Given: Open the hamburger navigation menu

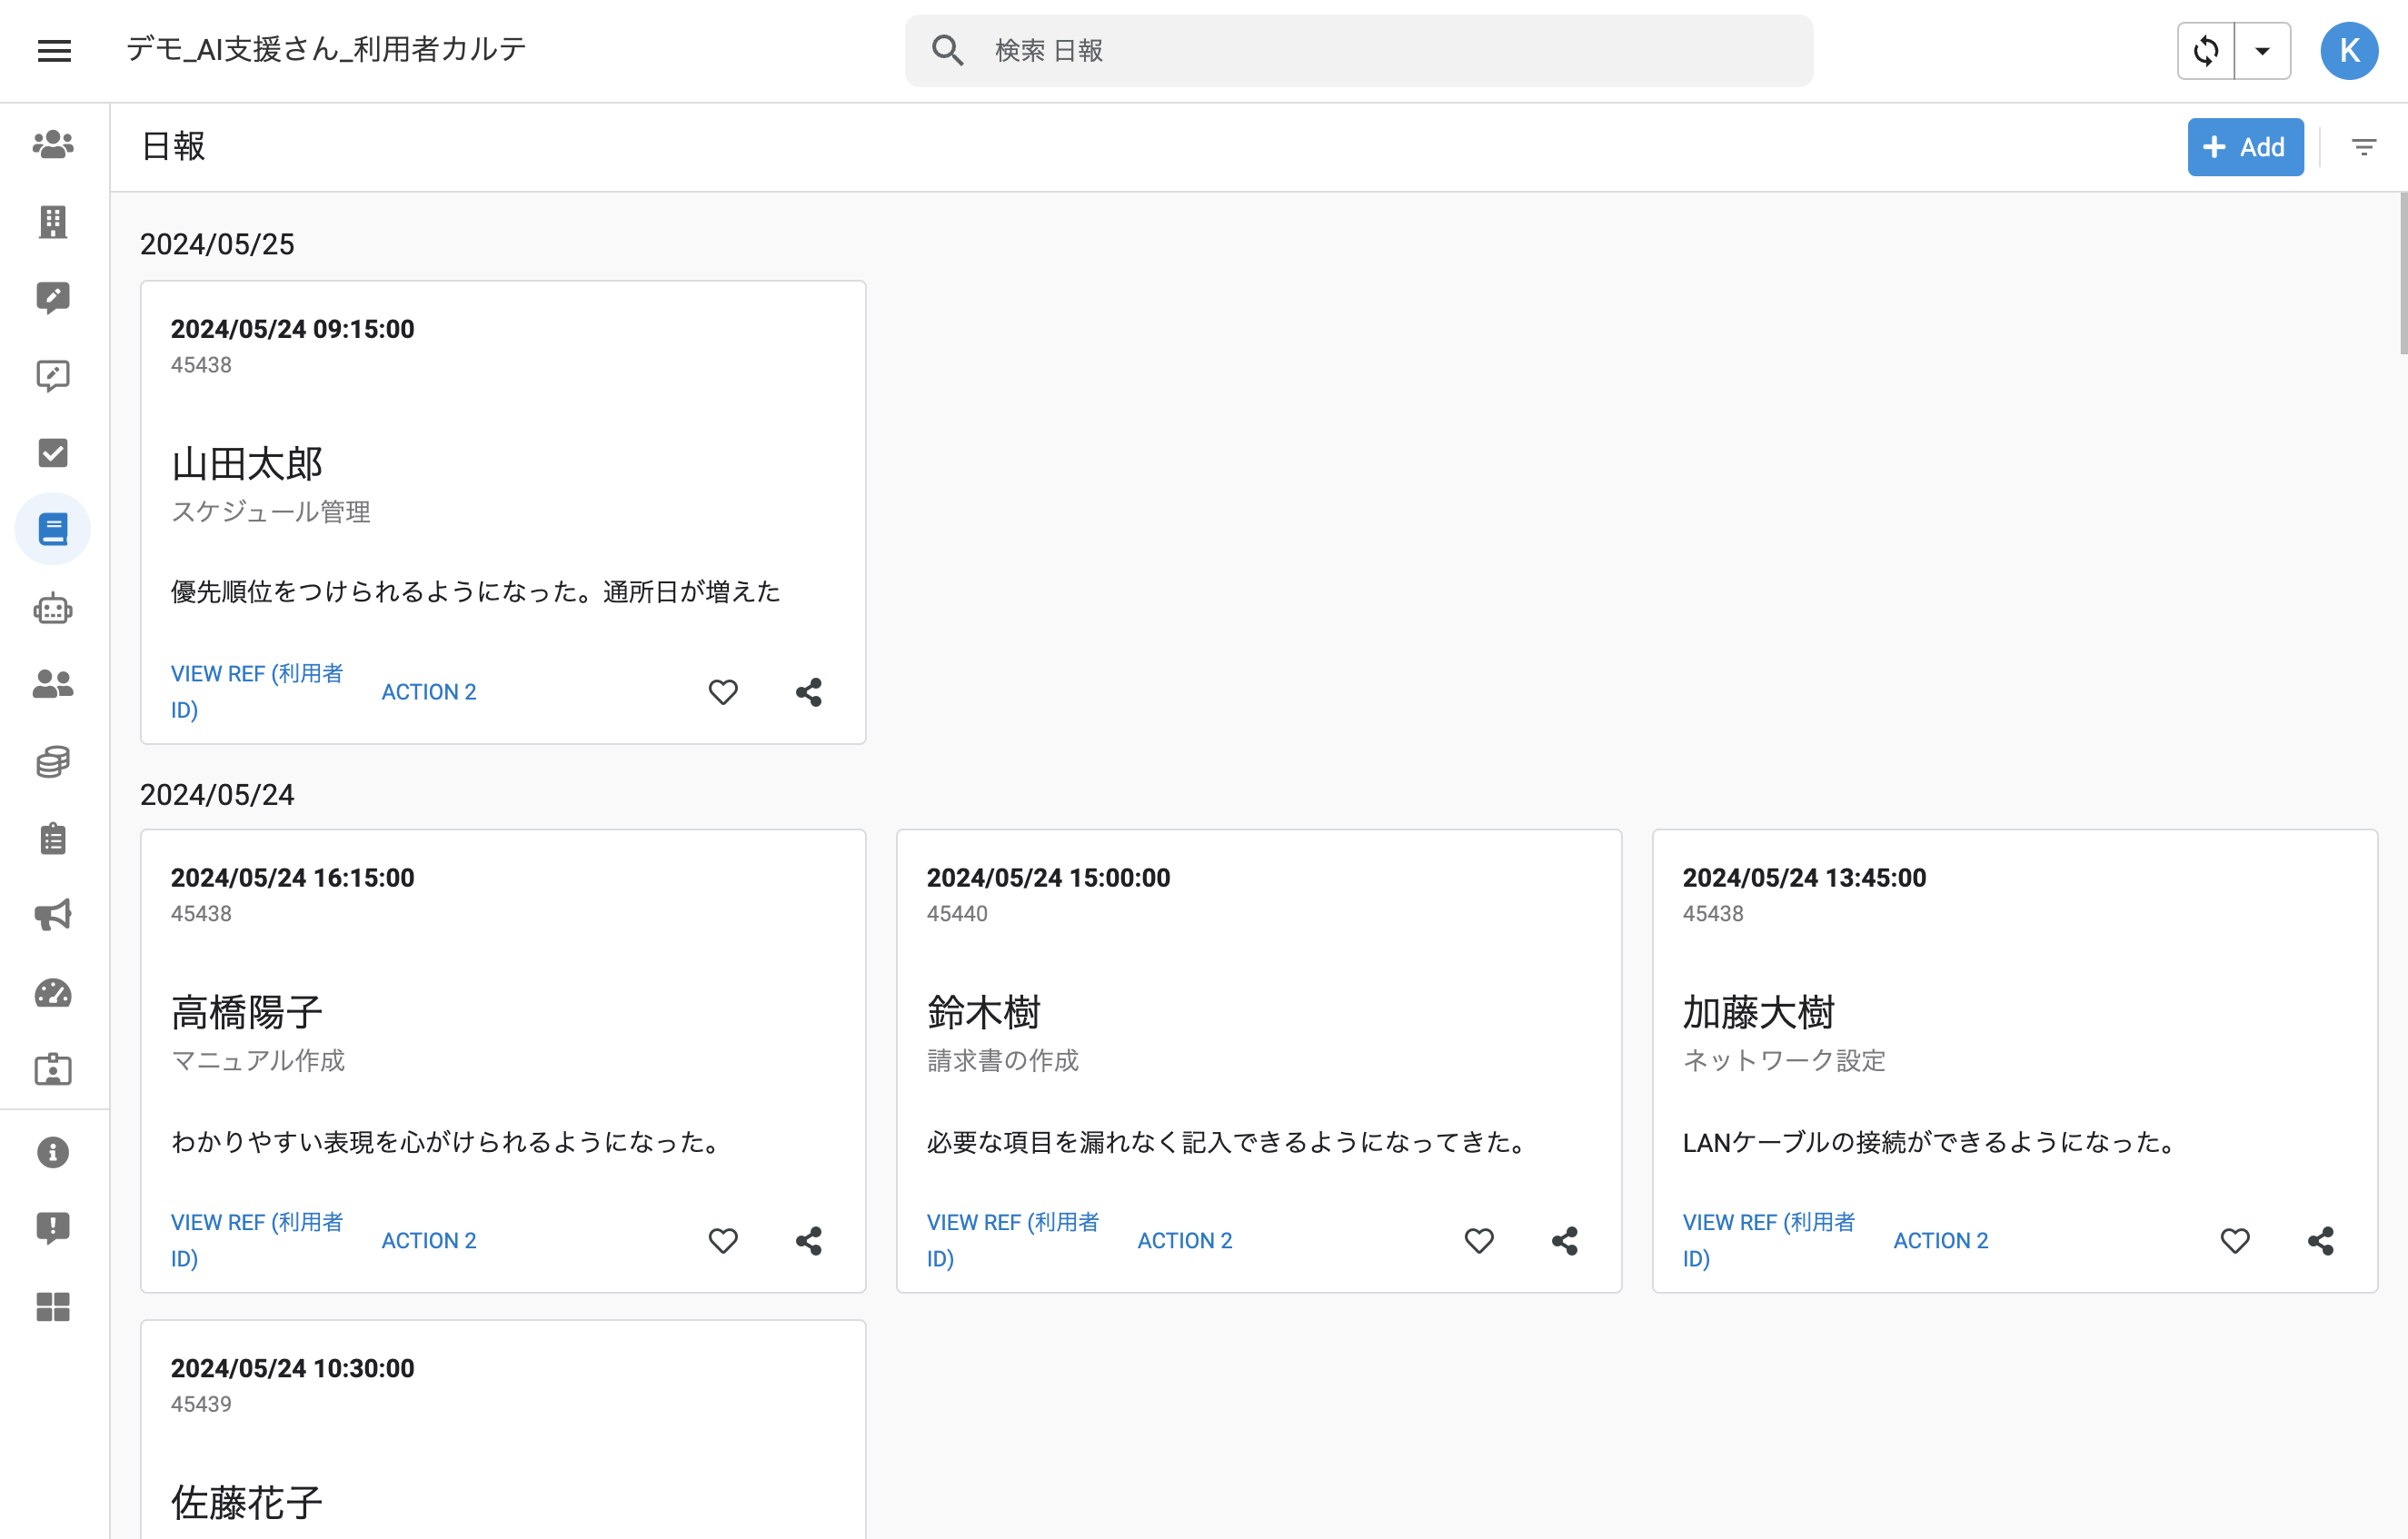Looking at the screenshot, I should coord(54,51).
